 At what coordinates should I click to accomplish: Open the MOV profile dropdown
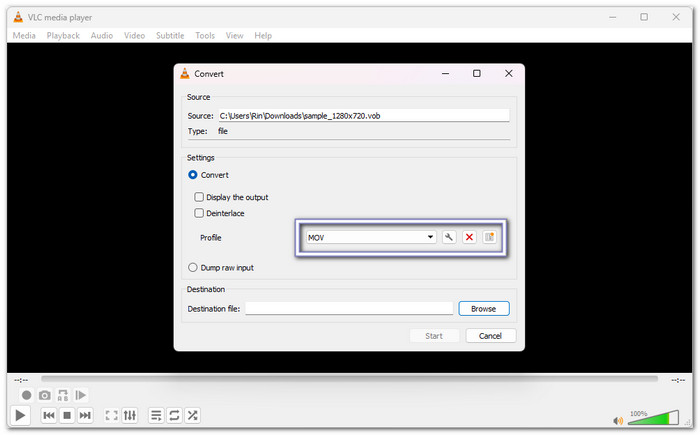point(371,237)
